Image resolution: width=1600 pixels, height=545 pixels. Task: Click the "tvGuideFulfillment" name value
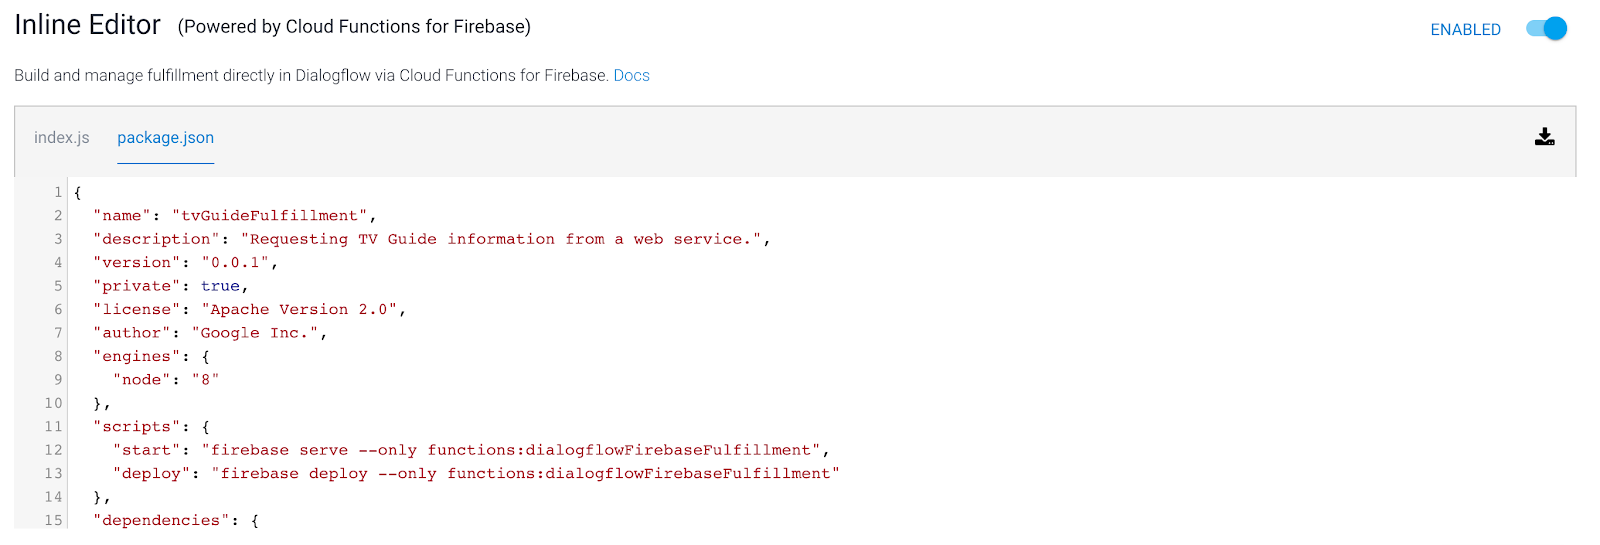tap(270, 216)
